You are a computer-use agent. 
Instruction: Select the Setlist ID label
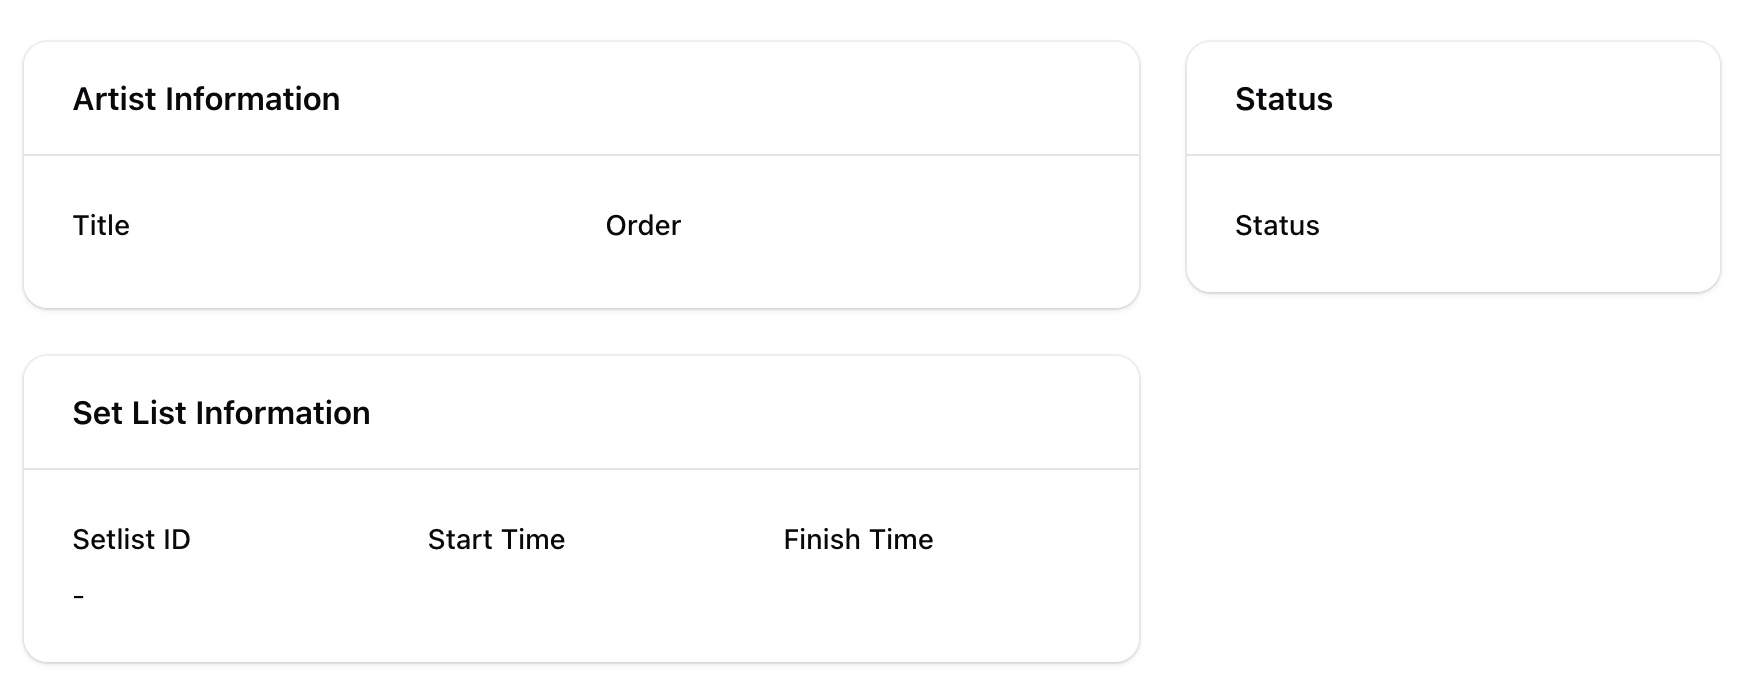[131, 540]
